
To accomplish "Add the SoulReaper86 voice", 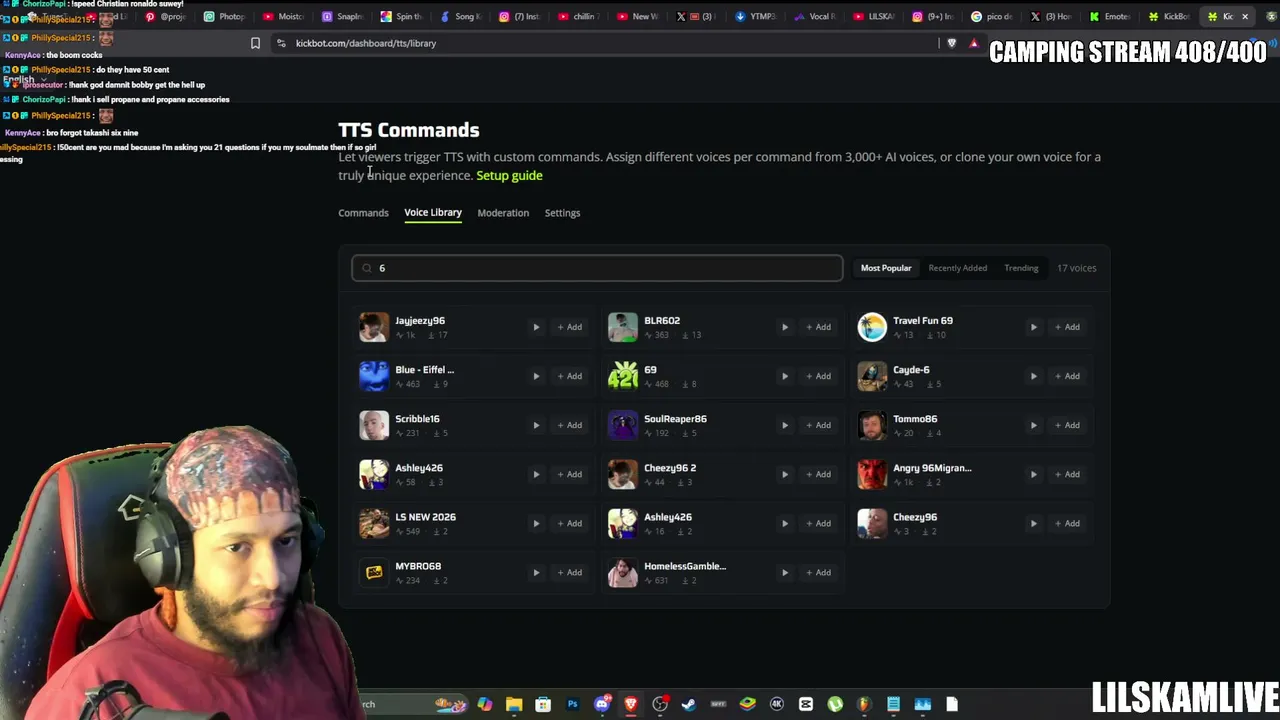I will [x=818, y=425].
